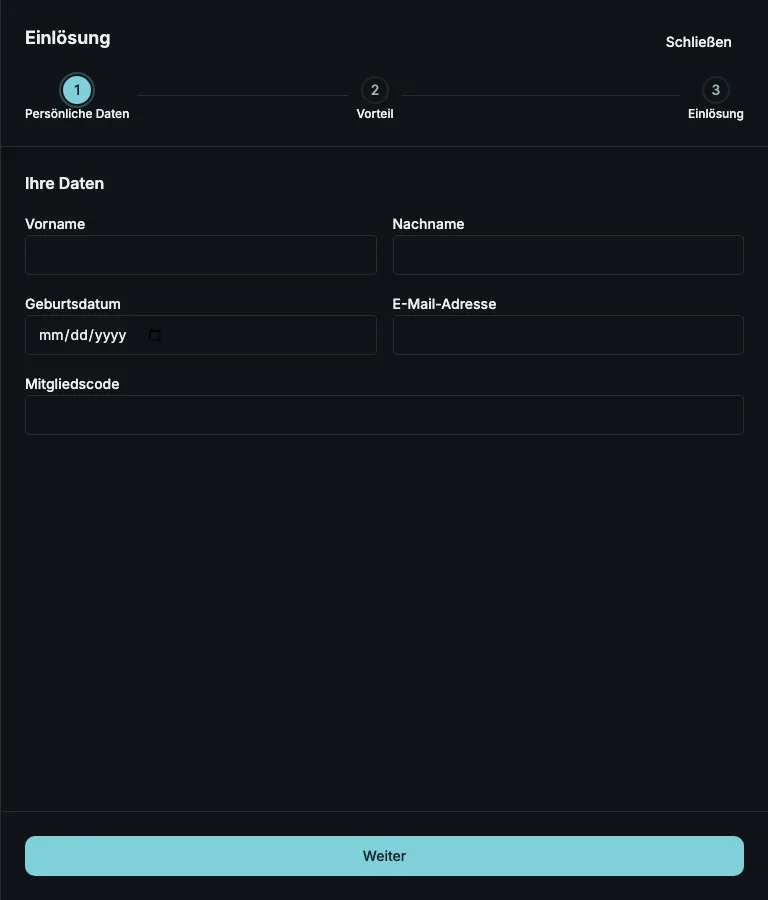The width and height of the screenshot is (768, 900).
Task: Continue with the Weiter button
Action: (385, 856)
